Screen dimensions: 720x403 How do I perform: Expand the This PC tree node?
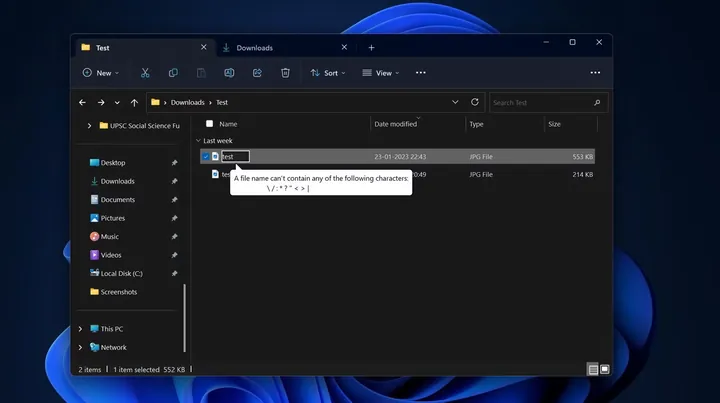click(x=80, y=329)
